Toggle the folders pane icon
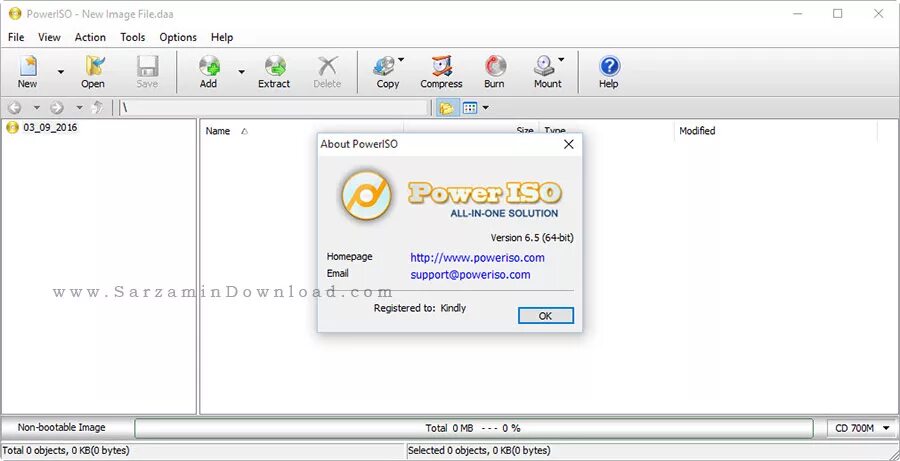Viewport: 900px width, 461px height. [x=446, y=108]
